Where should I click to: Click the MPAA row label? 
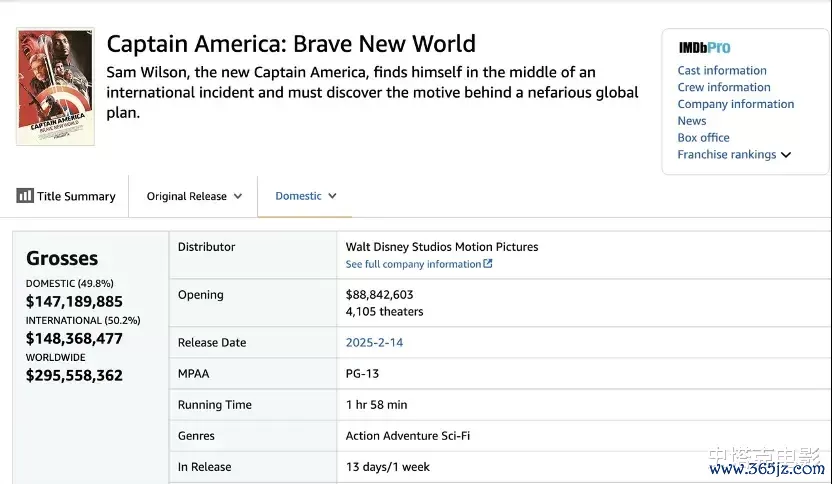point(194,374)
